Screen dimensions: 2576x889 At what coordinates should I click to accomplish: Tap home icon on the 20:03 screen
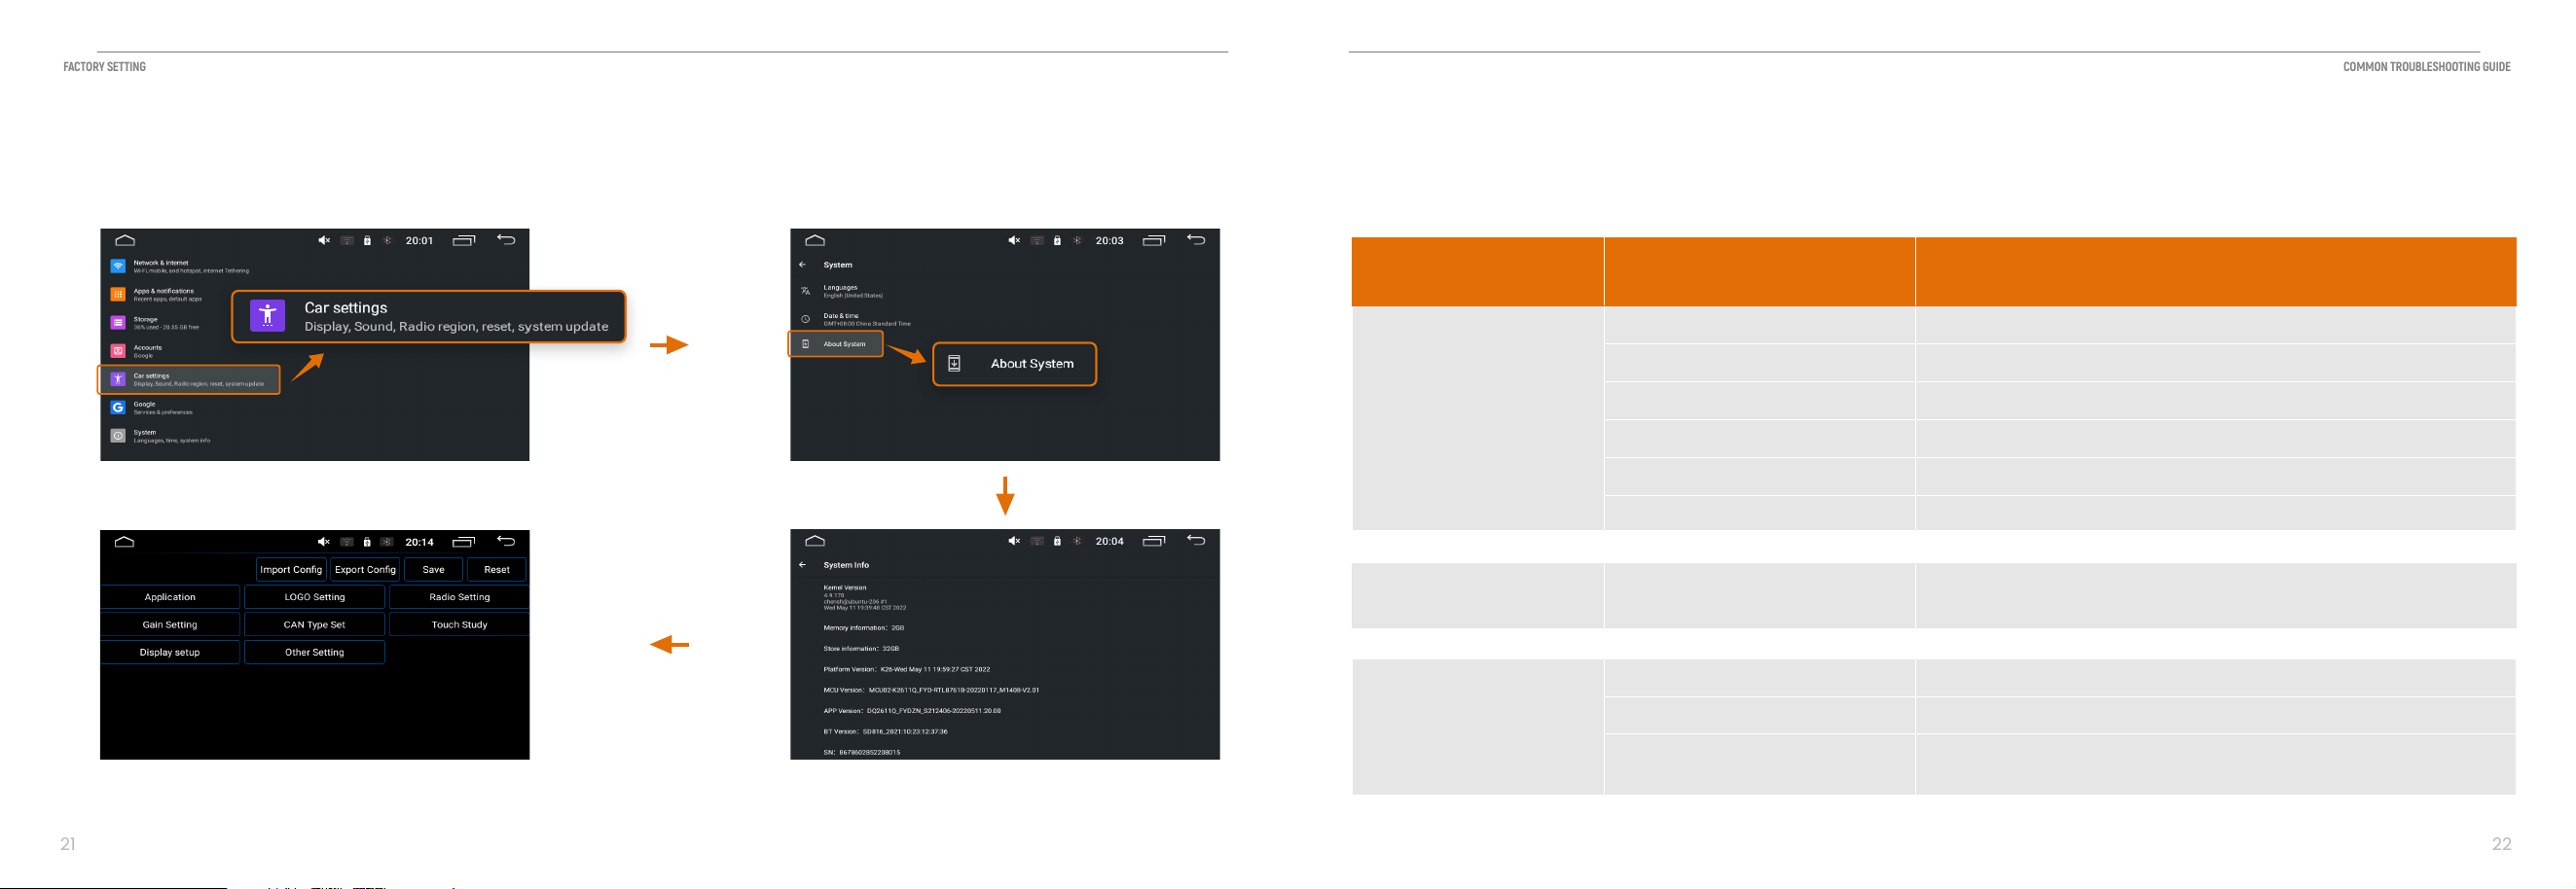point(815,241)
